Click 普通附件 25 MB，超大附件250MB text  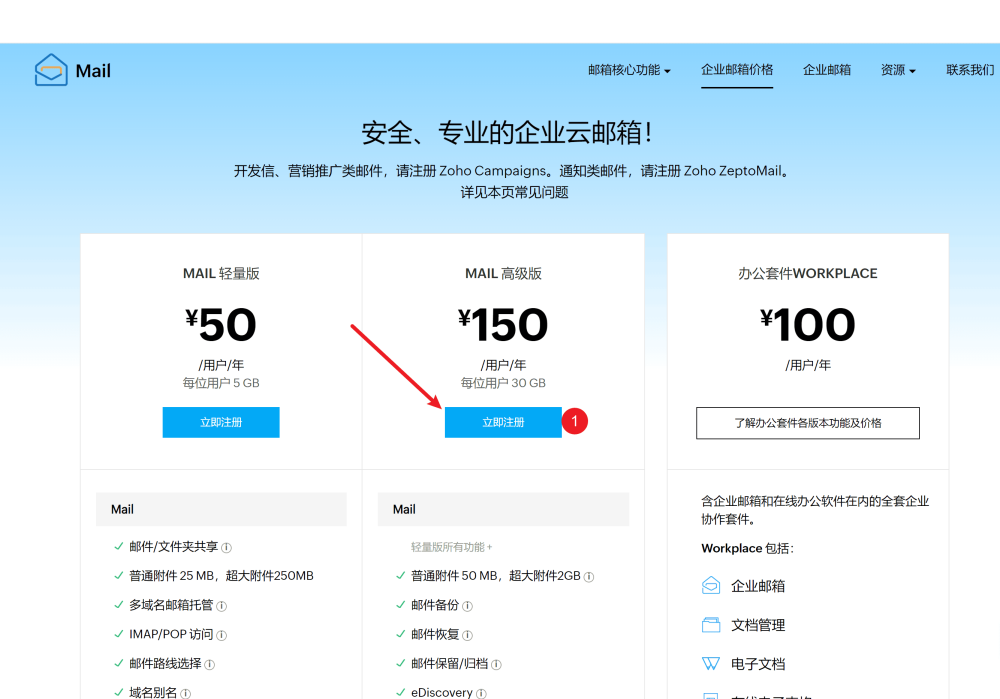[221, 576]
